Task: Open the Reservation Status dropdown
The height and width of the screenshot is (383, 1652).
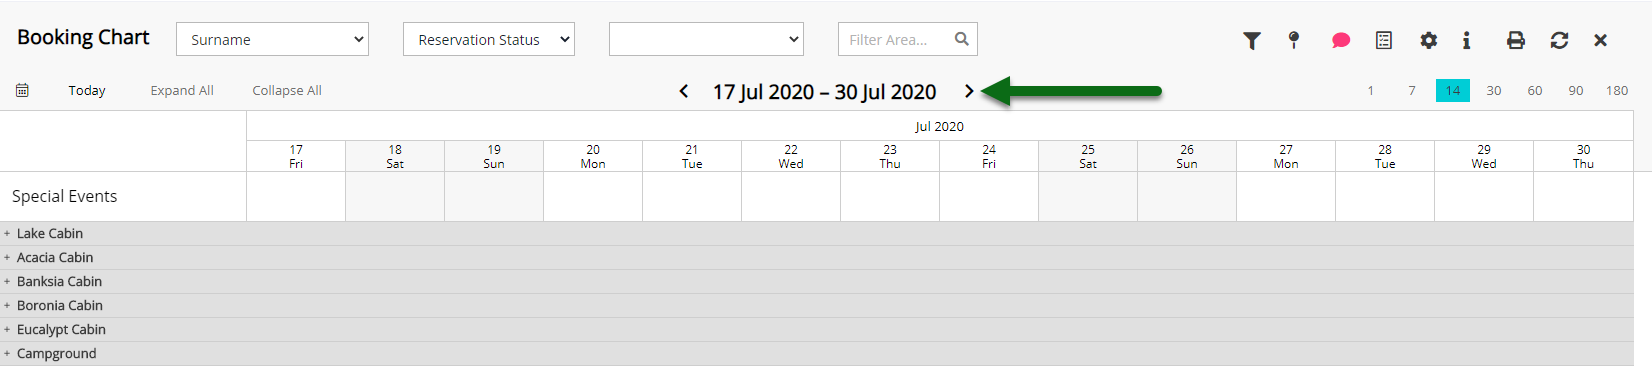Action: pos(489,39)
